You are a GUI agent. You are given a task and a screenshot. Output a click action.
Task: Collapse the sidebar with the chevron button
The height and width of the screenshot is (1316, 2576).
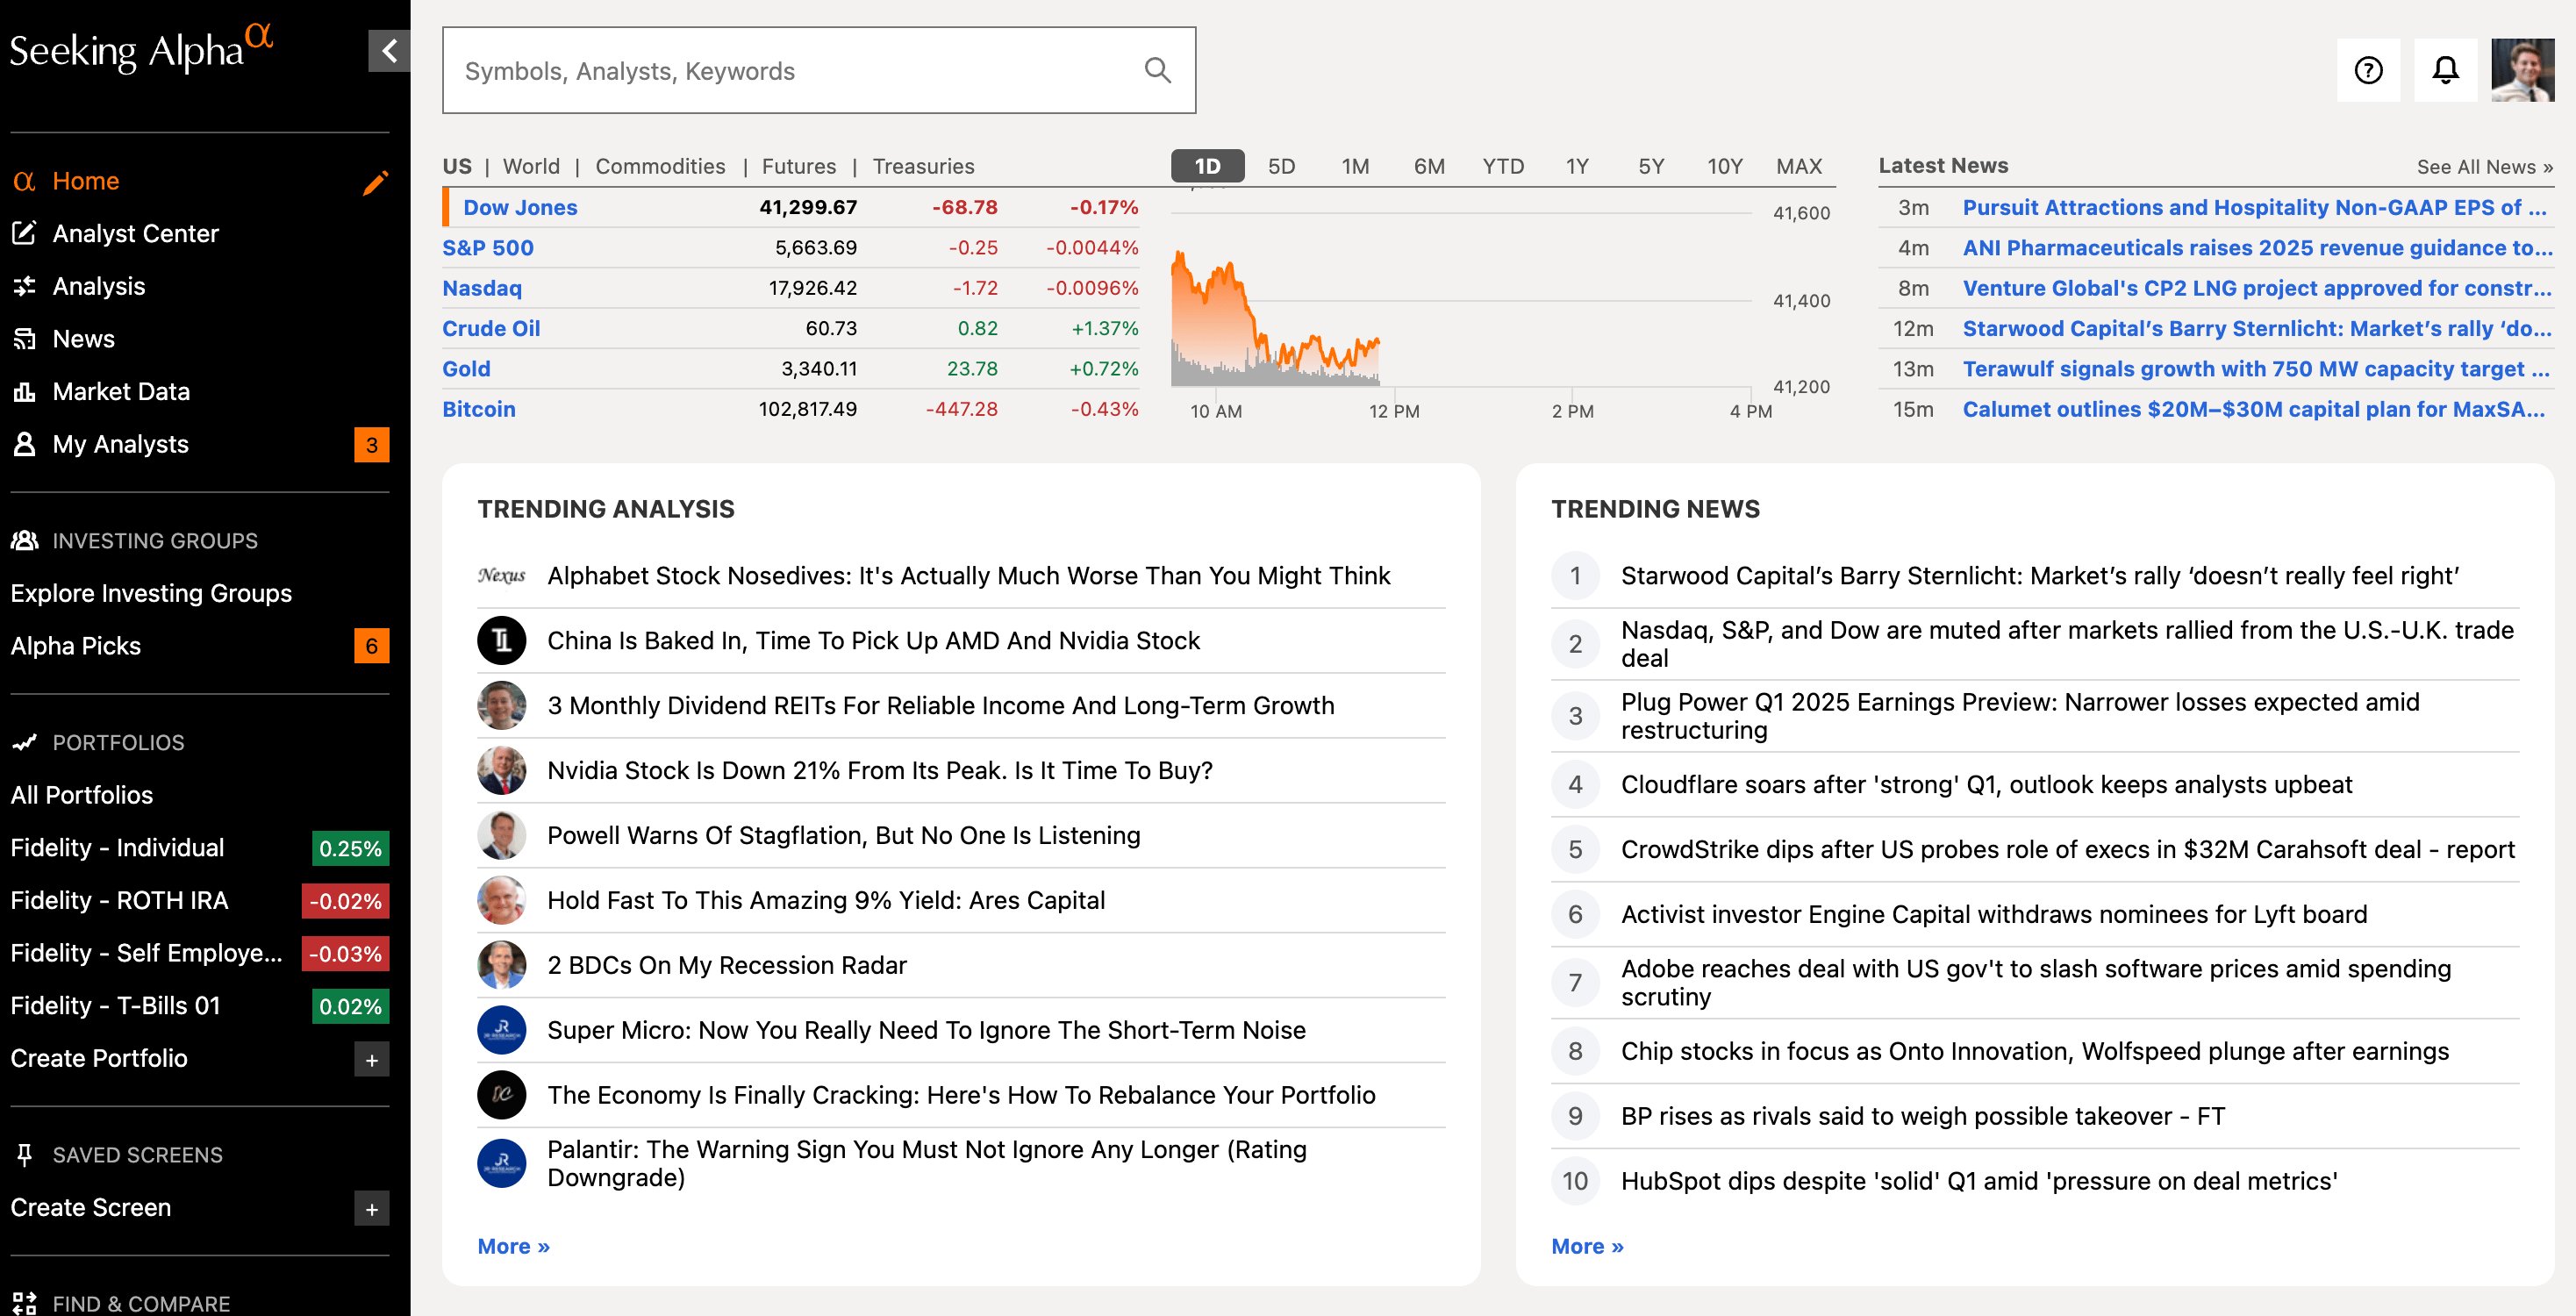point(389,50)
